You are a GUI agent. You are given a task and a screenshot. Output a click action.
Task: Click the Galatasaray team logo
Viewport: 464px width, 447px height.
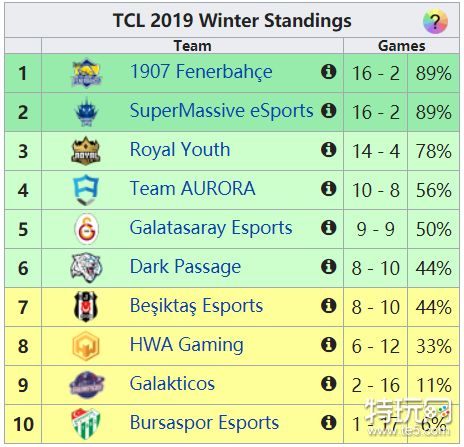(86, 229)
